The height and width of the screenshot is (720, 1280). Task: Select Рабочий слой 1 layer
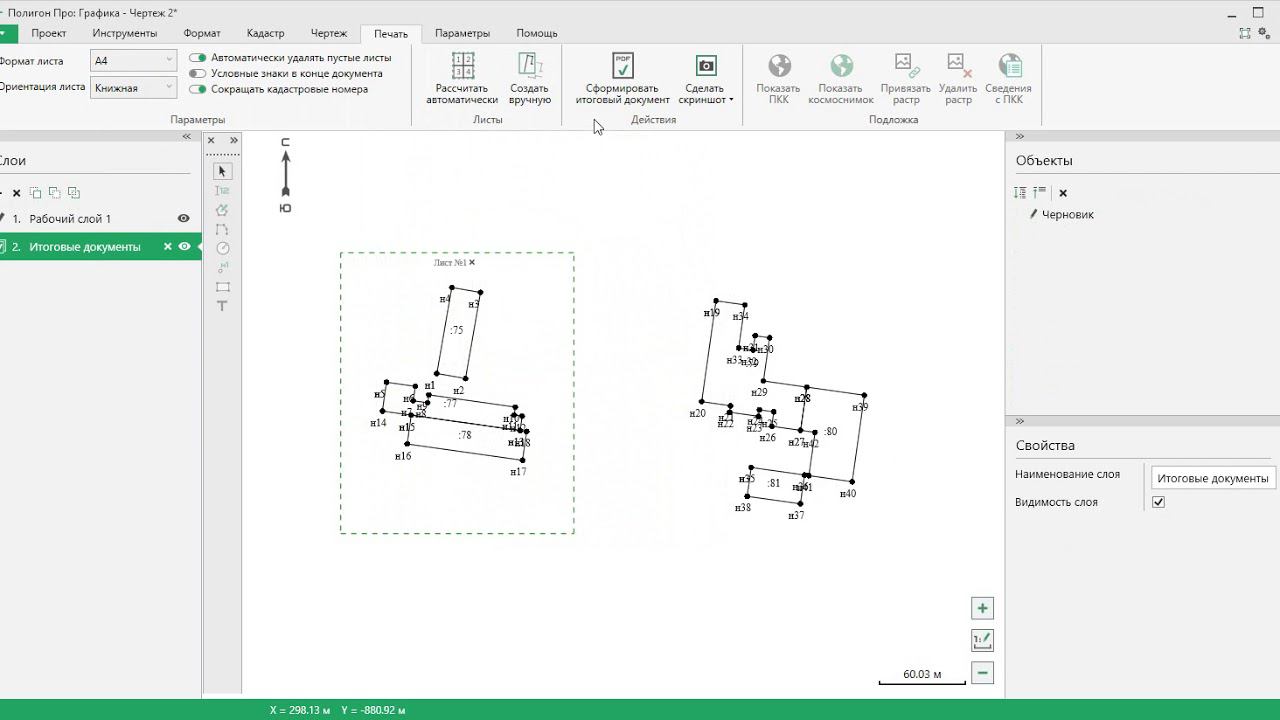coord(100,218)
